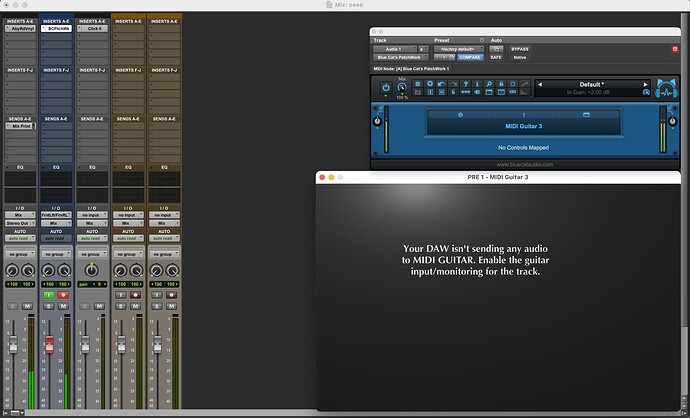Toggle red record enable on BCPtchWk track
The height and width of the screenshot is (418, 690).
point(63,295)
